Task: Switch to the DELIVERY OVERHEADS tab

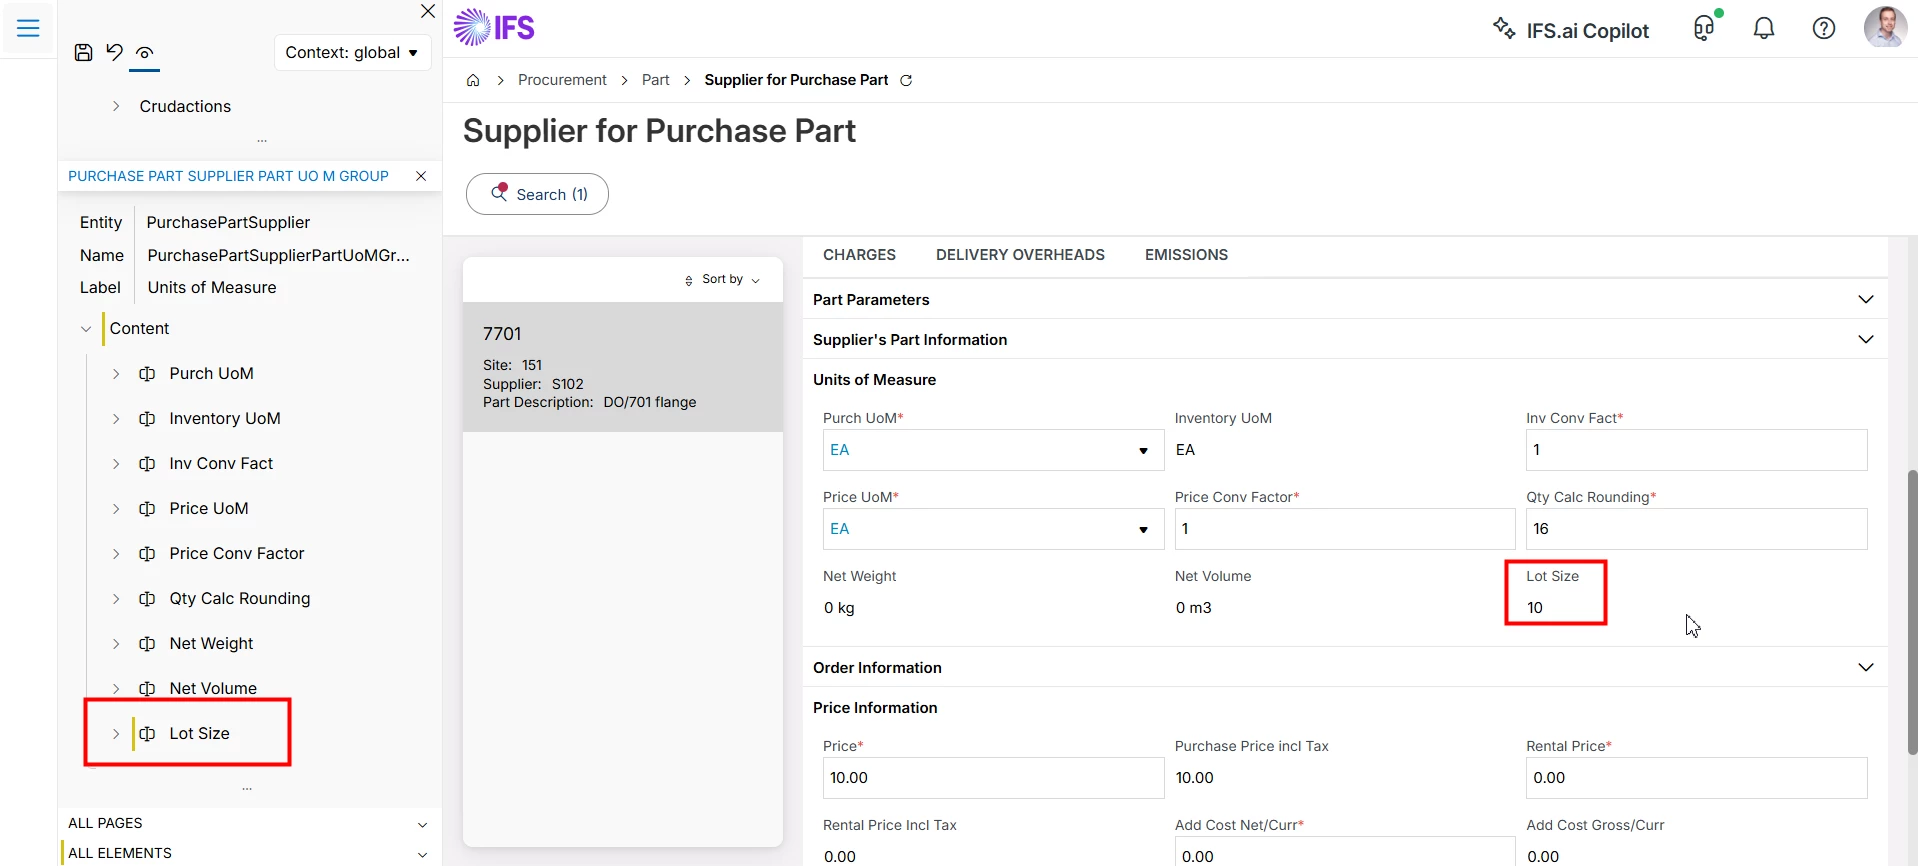Action: pos(1020,255)
